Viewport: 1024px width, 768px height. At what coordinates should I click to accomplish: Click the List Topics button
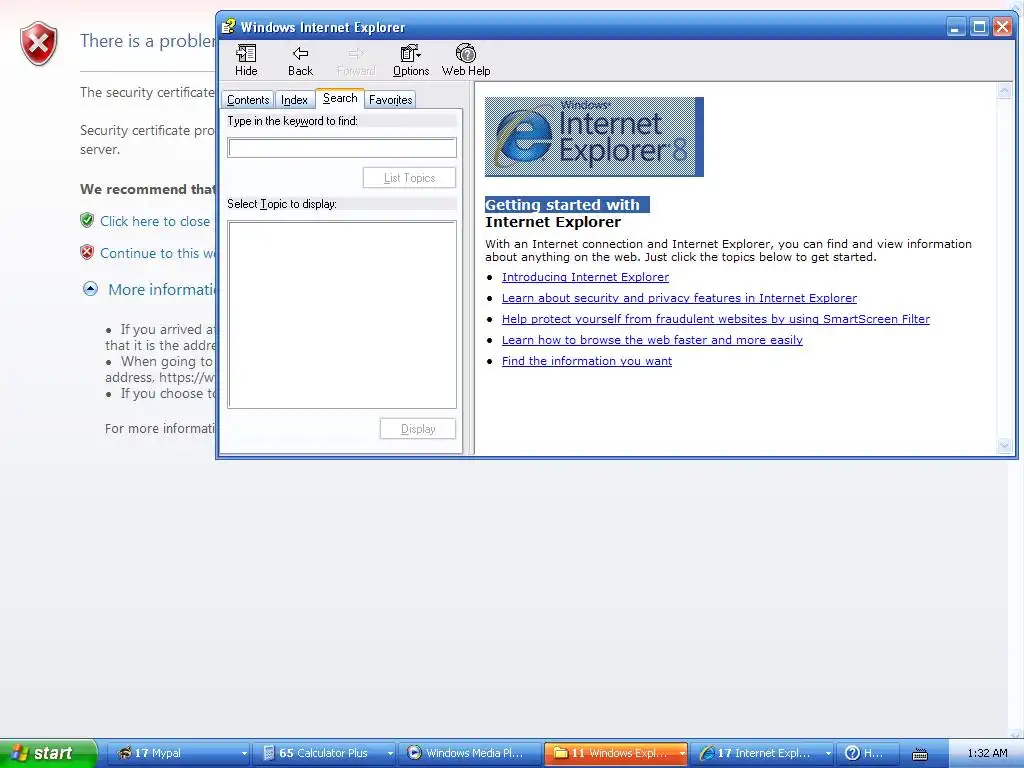[409, 178]
